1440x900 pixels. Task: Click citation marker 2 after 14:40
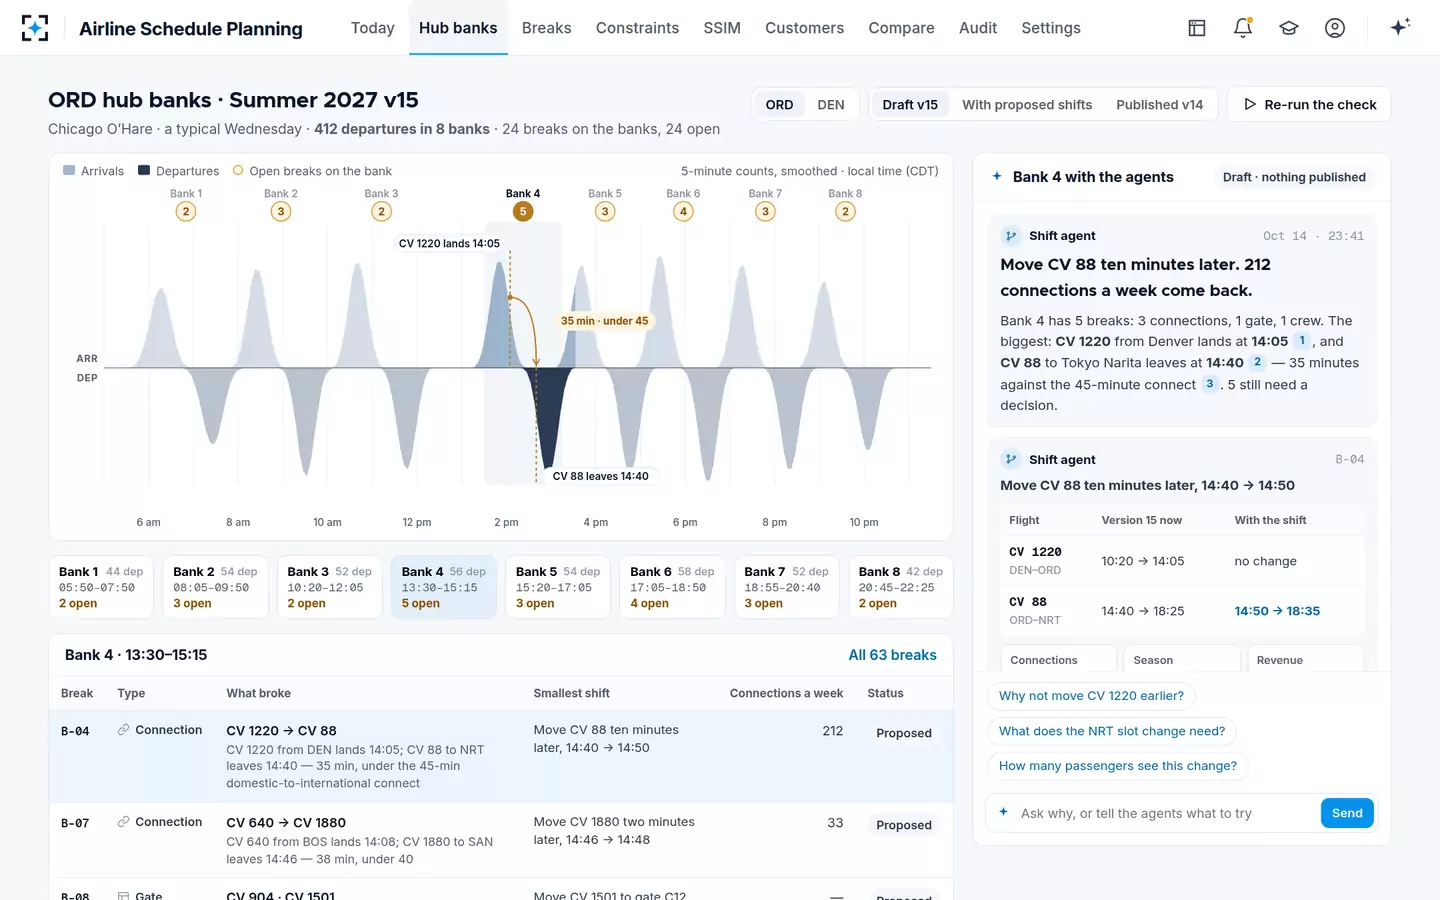point(1257,362)
